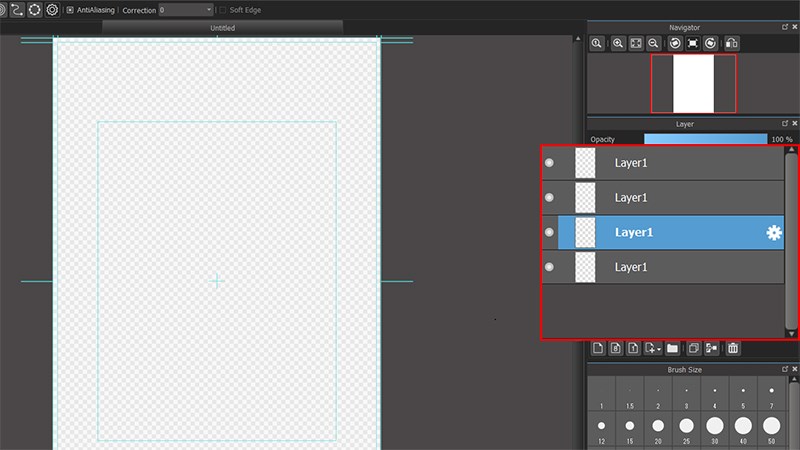
Task: Toggle the AntiAliasing checkbox
Action: click(69, 10)
